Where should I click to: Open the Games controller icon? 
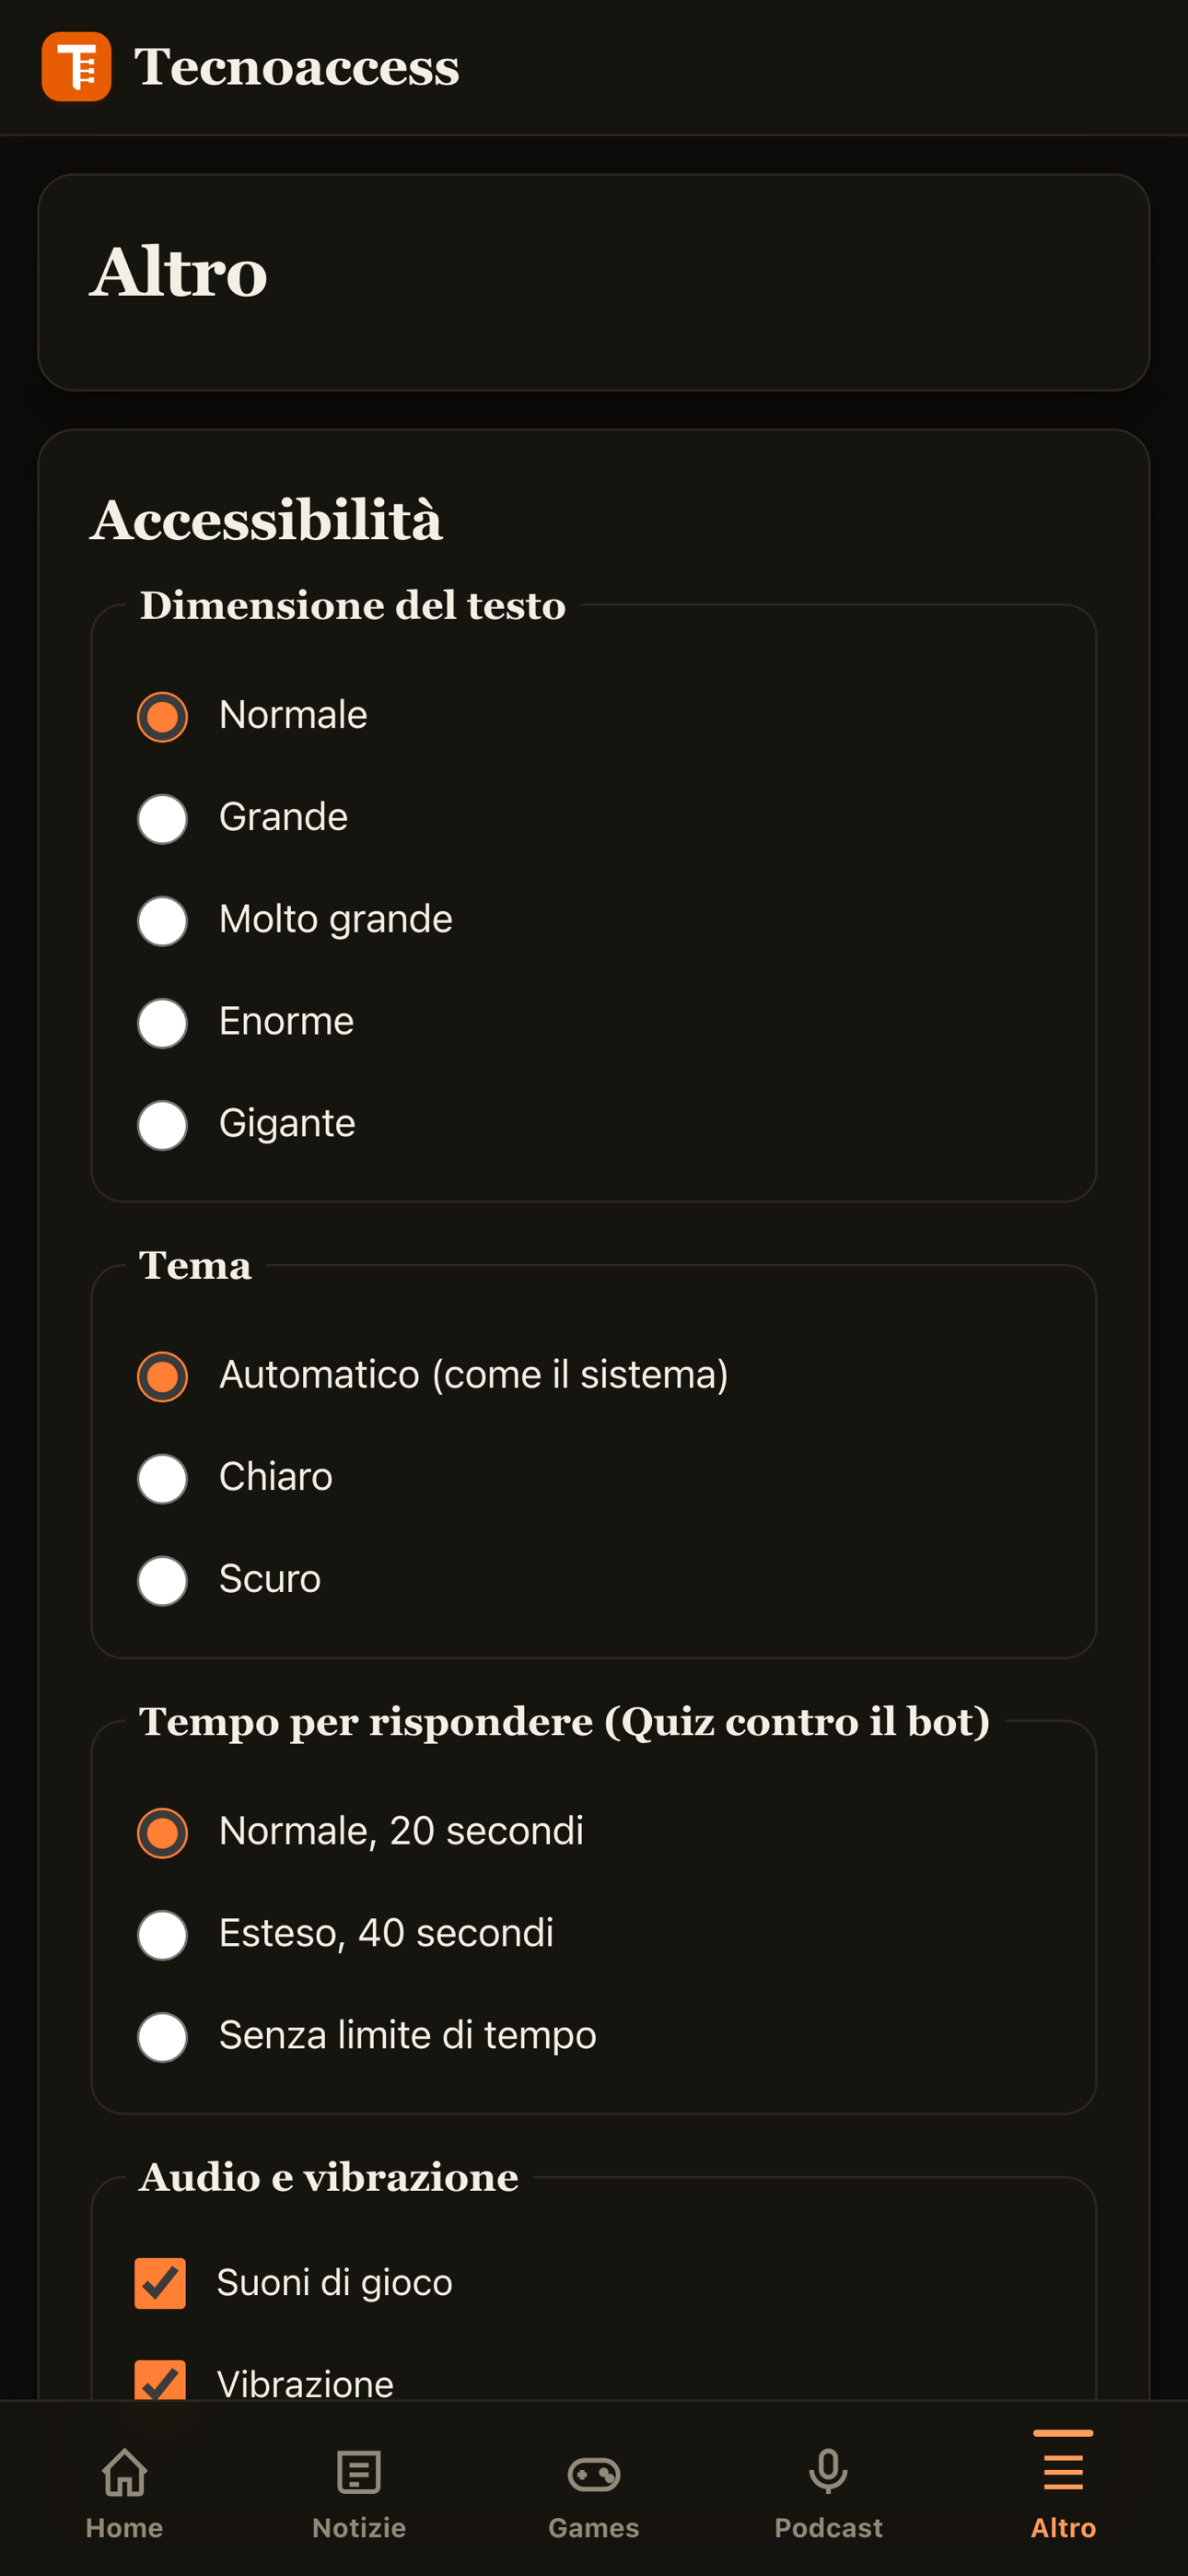[x=594, y=2474]
